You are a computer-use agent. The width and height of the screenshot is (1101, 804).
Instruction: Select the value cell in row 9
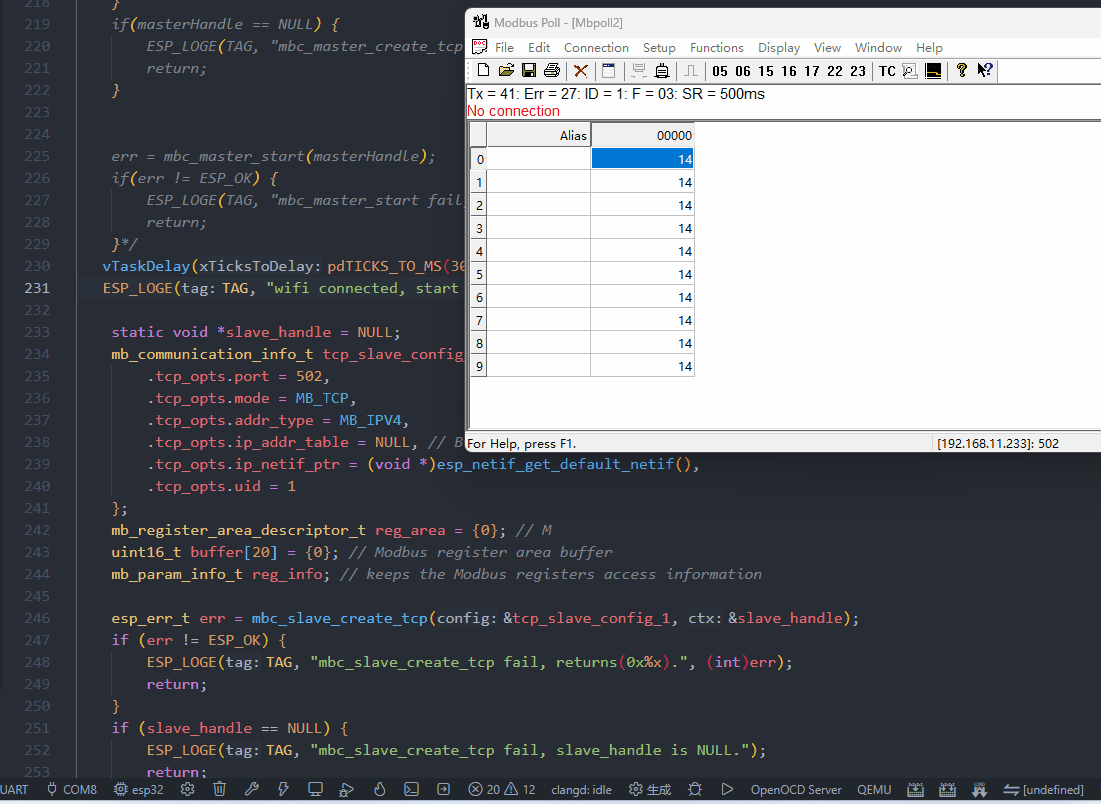[x=642, y=366]
